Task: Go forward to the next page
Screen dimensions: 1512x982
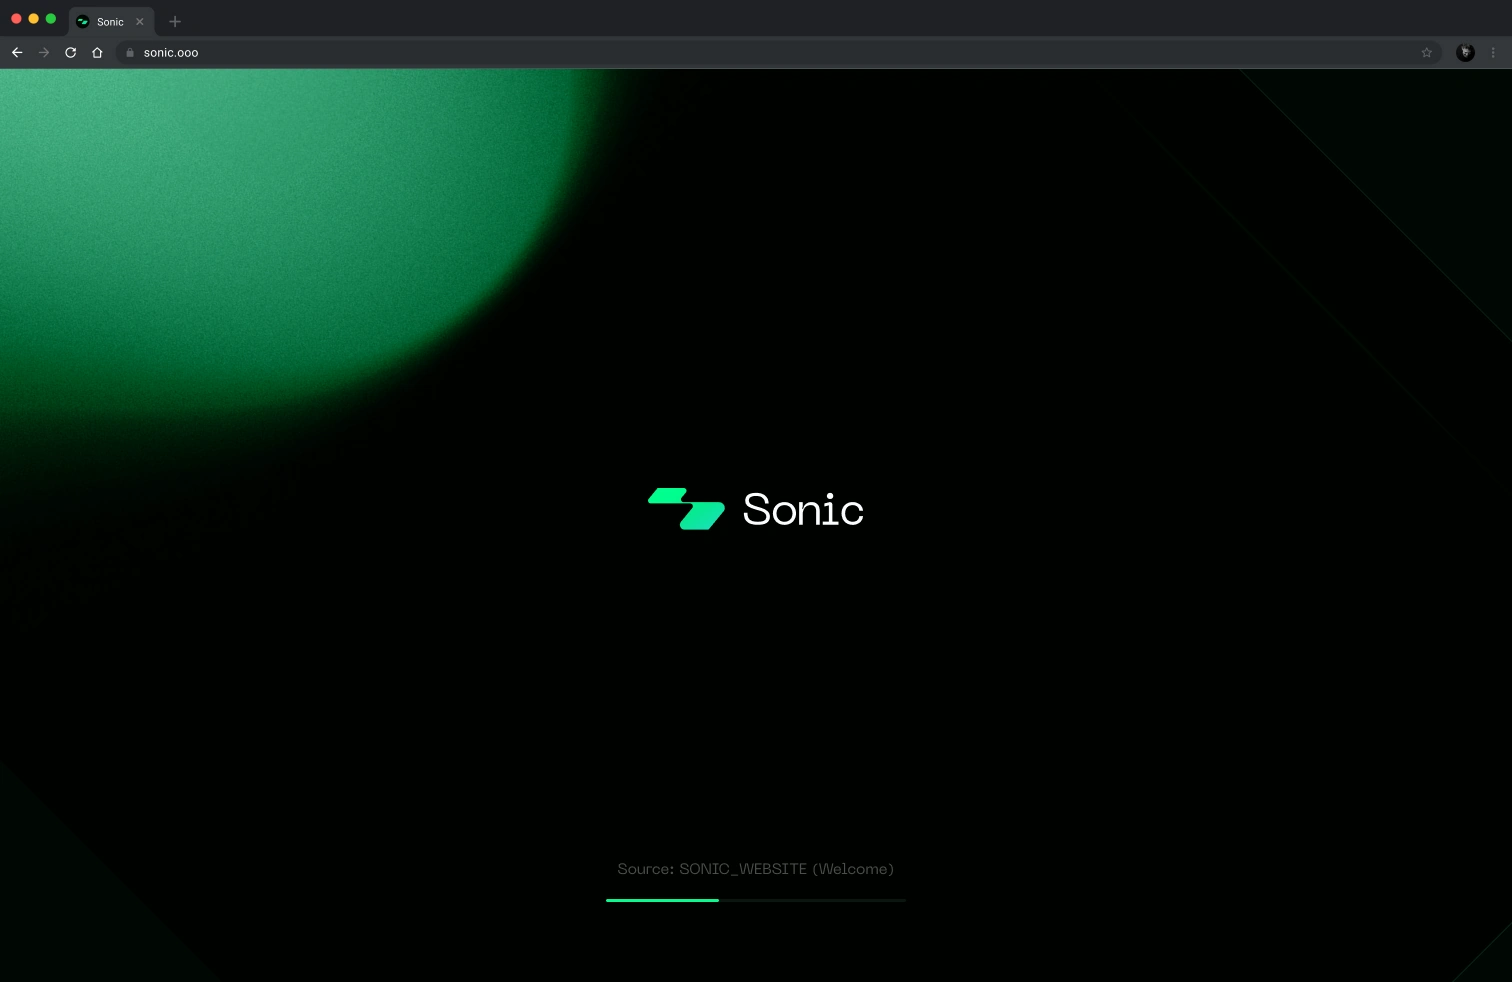Action: 44,53
